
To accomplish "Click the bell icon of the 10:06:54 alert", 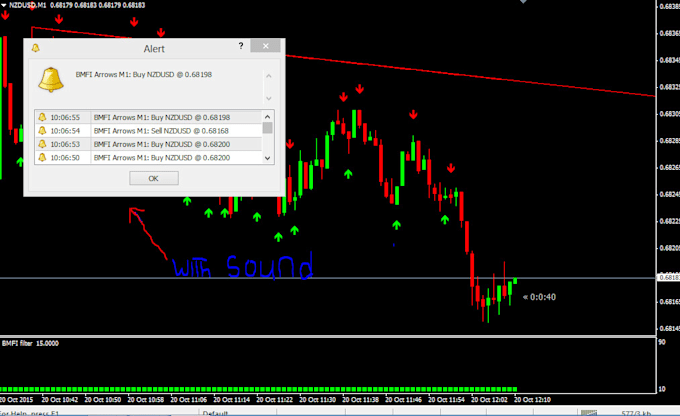I will [42, 131].
